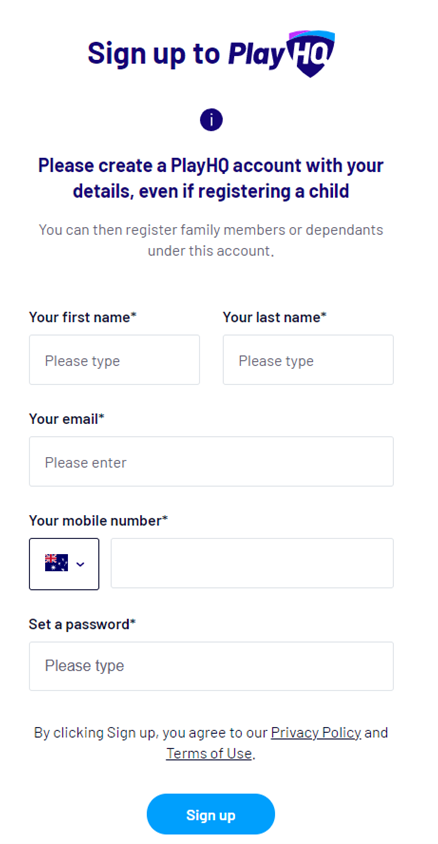Expand the country code chevron arrow
The image size is (438, 844).
(x=81, y=564)
